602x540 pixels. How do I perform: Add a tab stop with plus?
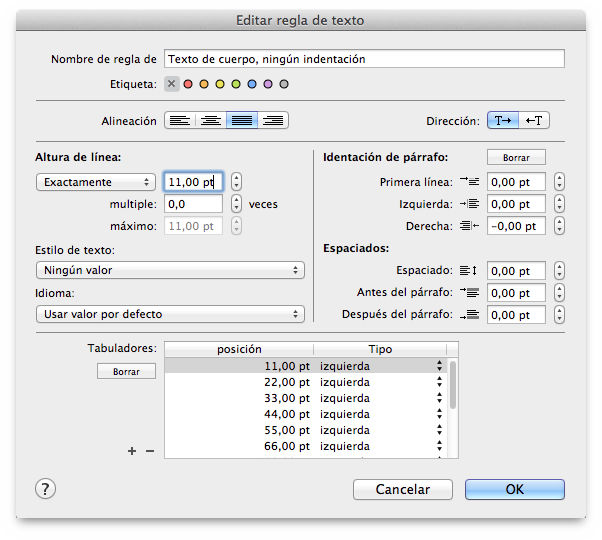[132, 451]
